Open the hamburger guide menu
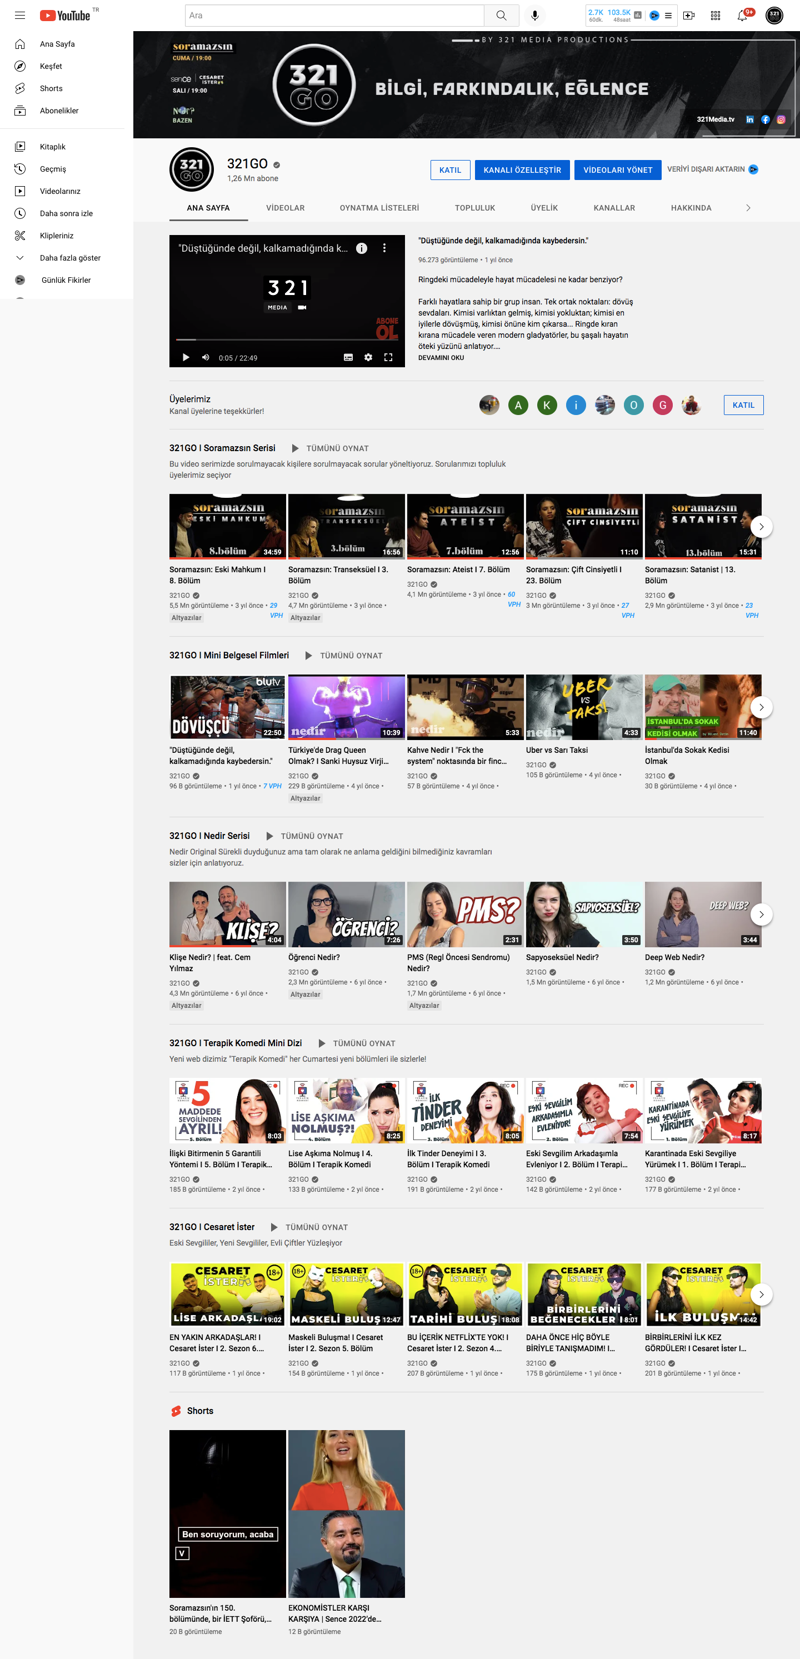800x1659 pixels. click(20, 15)
